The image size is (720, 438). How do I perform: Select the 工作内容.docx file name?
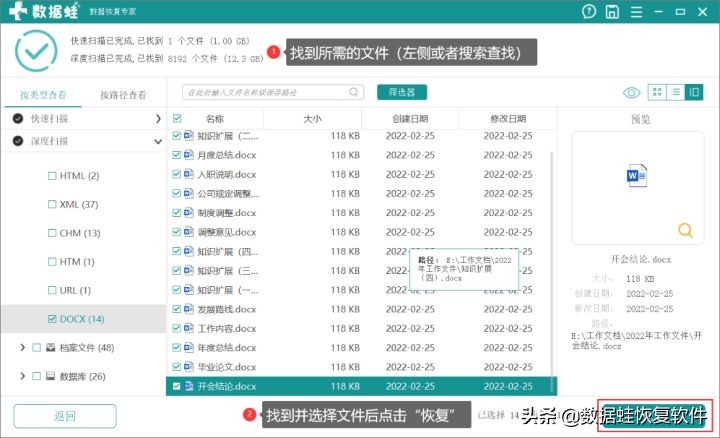click(227, 329)
